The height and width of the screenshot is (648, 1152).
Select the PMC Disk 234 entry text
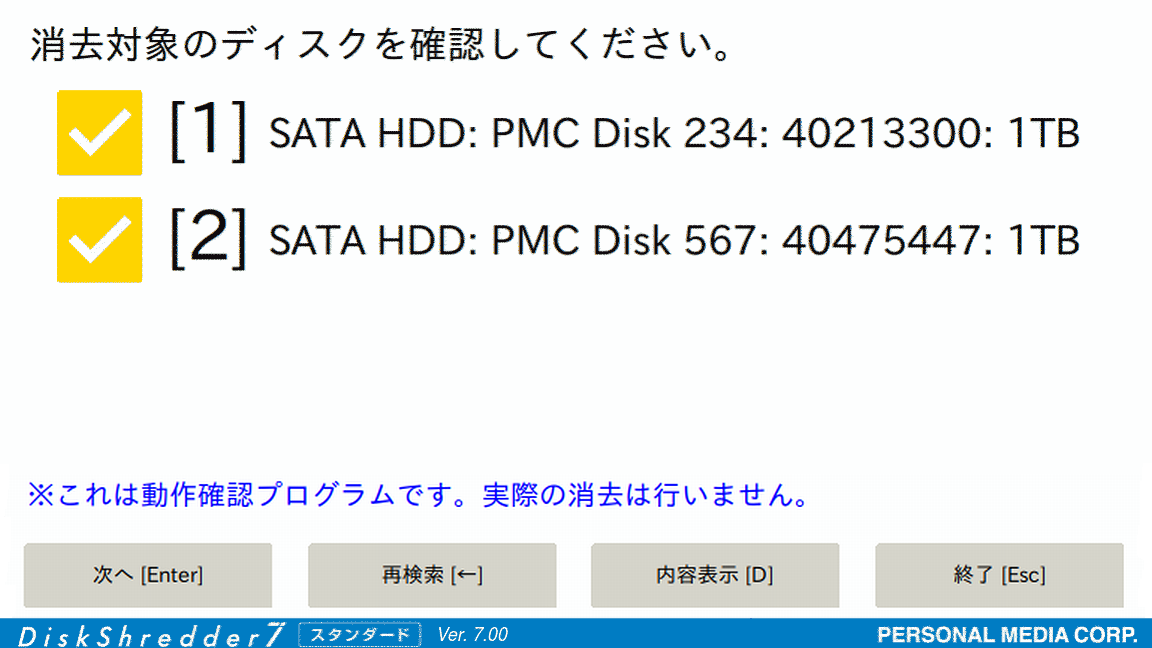[674, 134]
